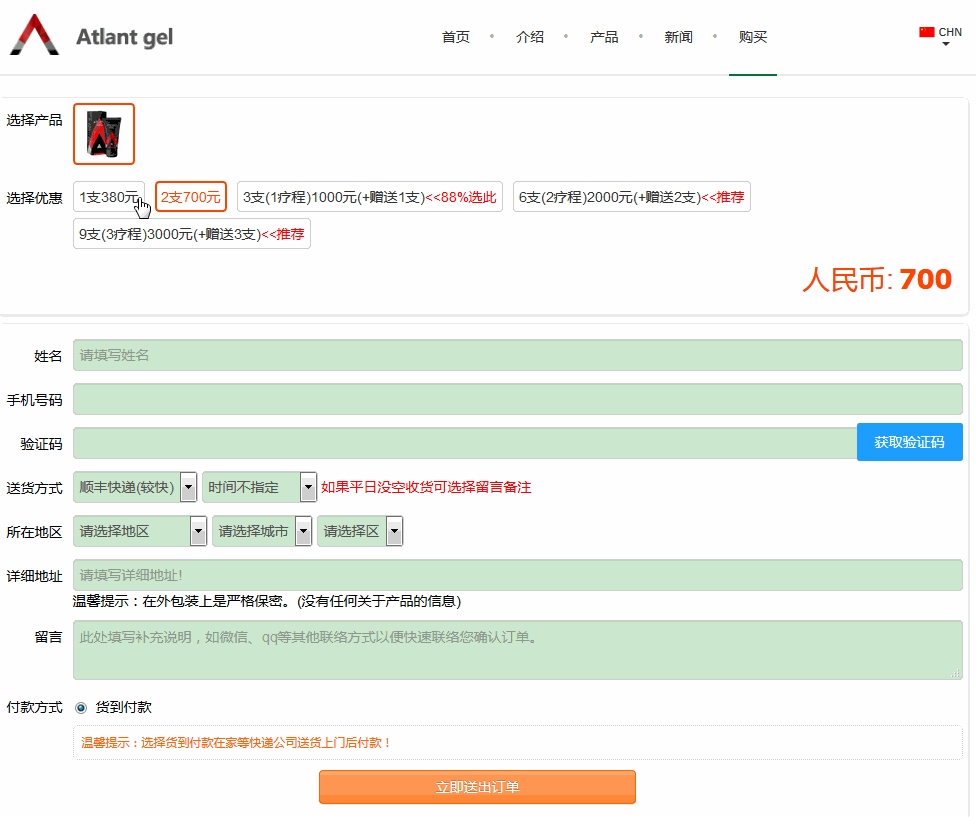976x817 pixels.
Task: Click the Atlant gel logo icon
Action: pyautogui.click(x=34, y=36)
